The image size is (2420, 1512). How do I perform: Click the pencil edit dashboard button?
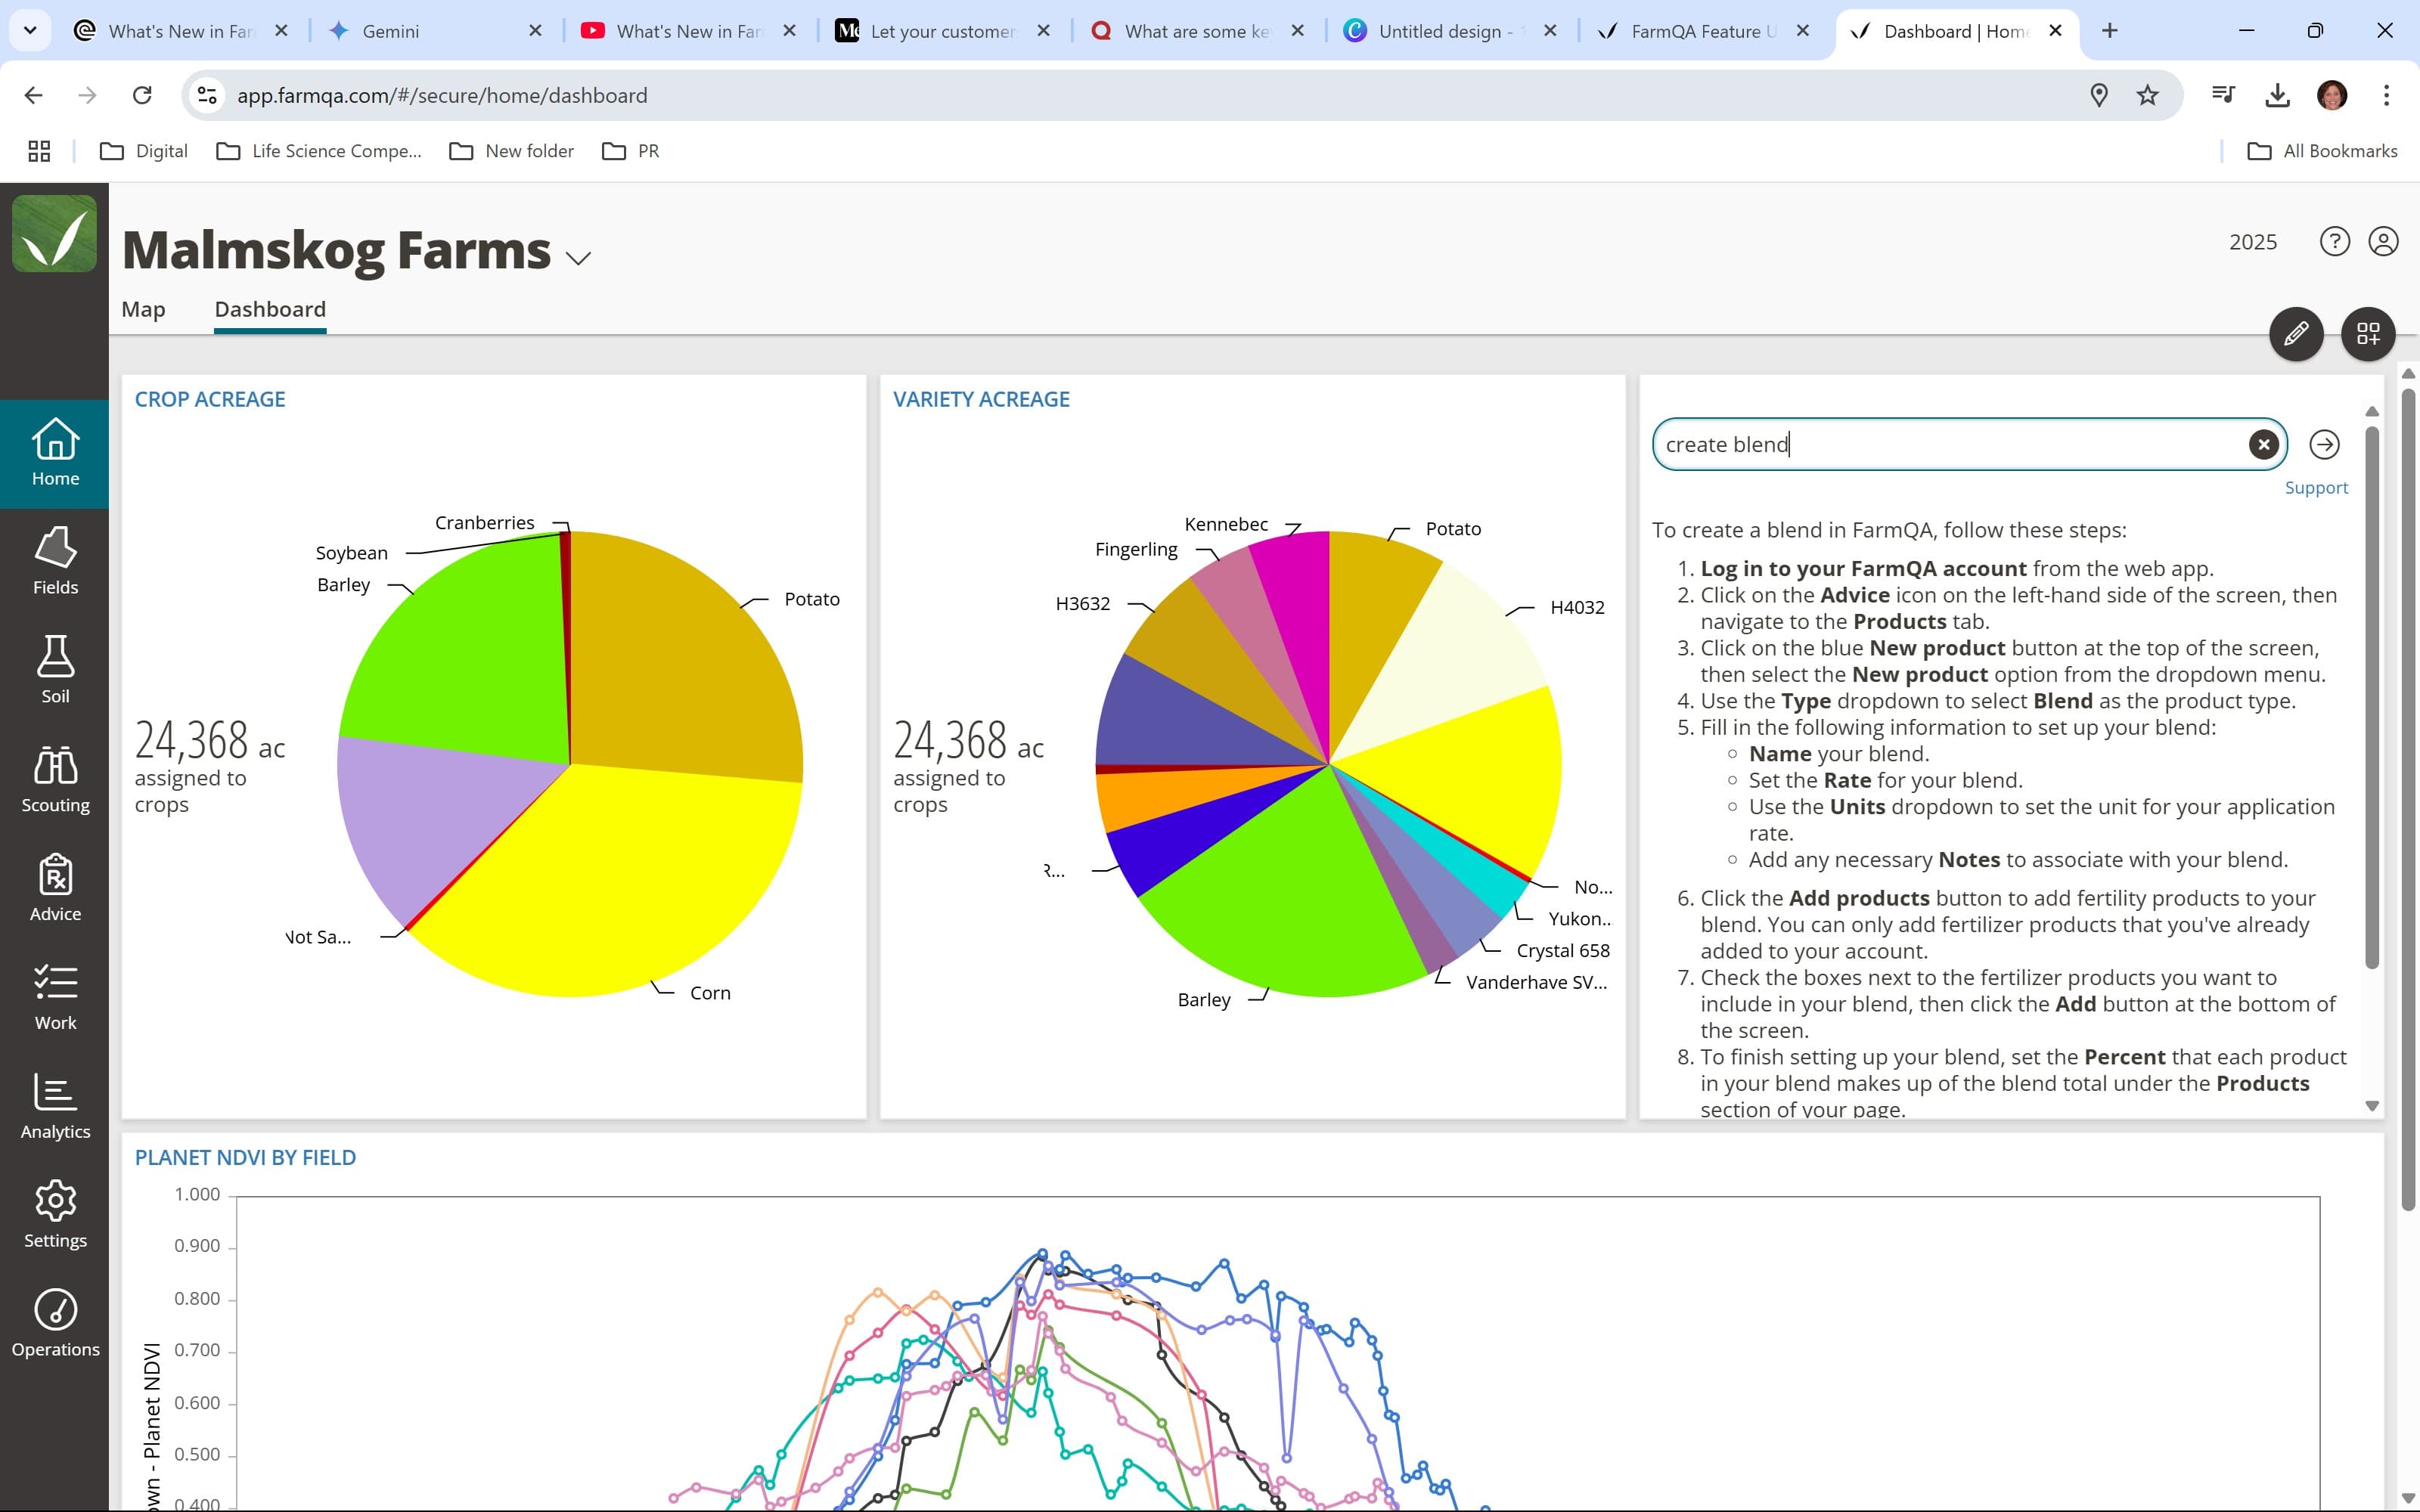tap(2296, 334)
